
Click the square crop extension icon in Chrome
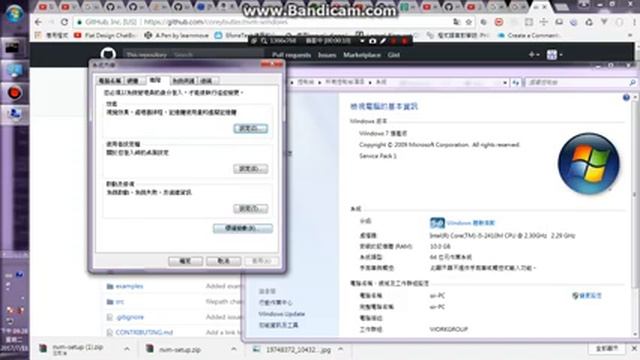click(529, 22)
